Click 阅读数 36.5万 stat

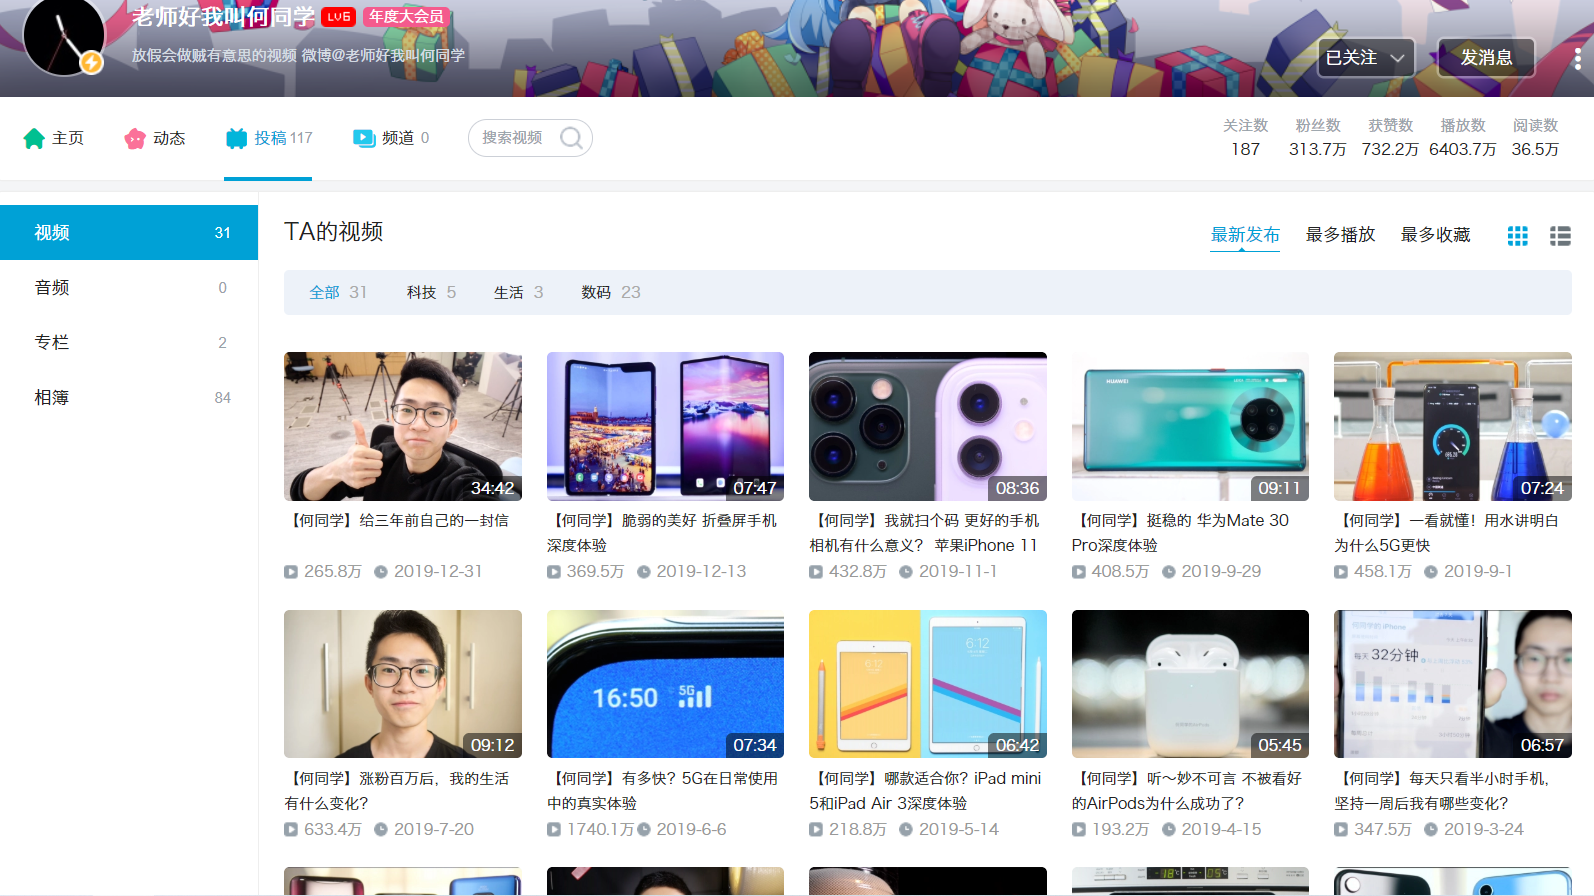pyautogui.click(x=1535, y=138)
